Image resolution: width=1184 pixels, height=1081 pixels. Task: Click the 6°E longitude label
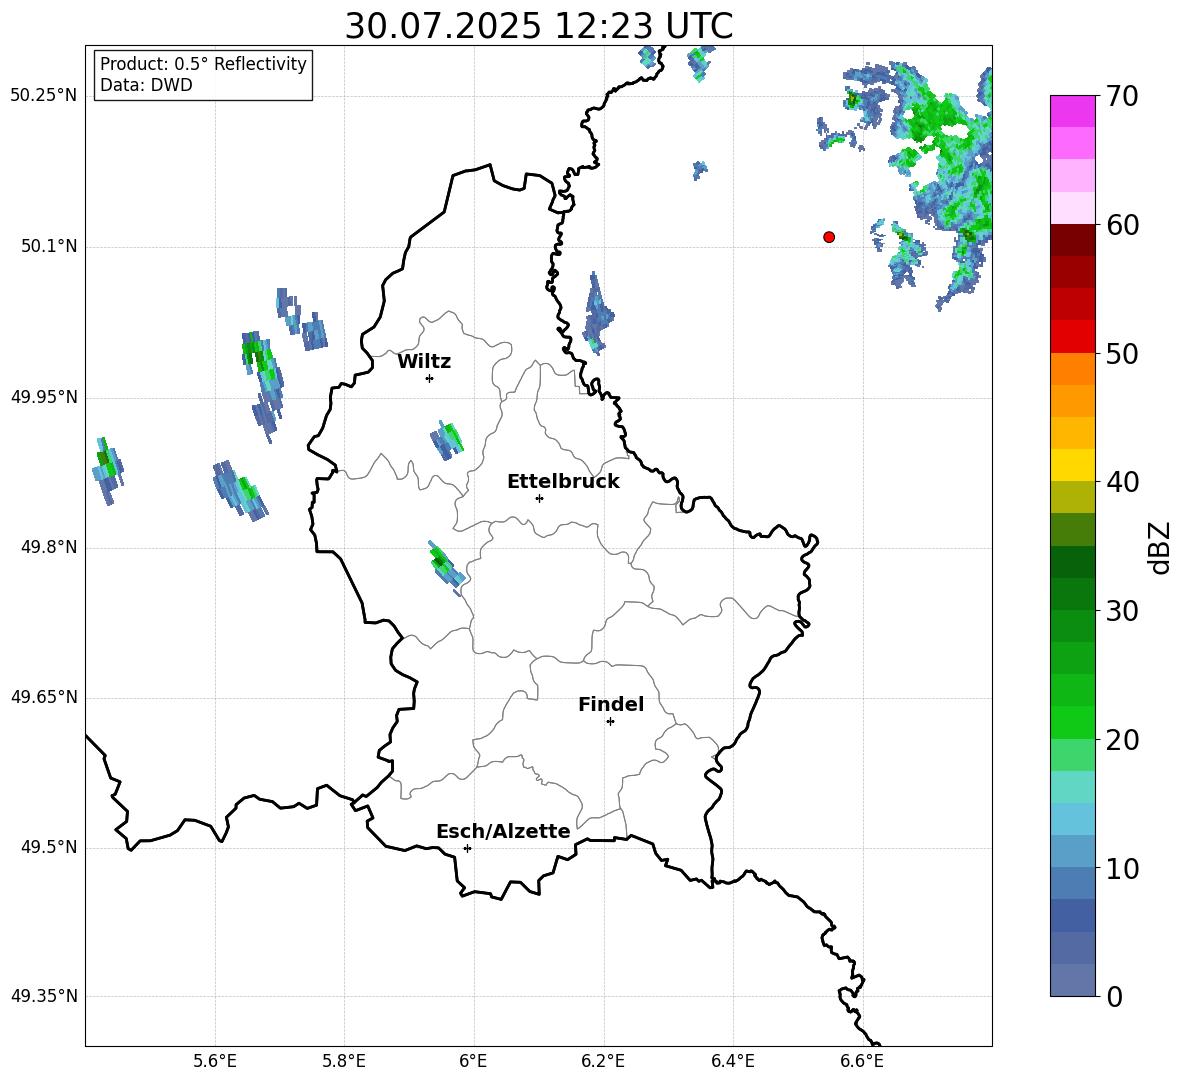click(473, 1061)
